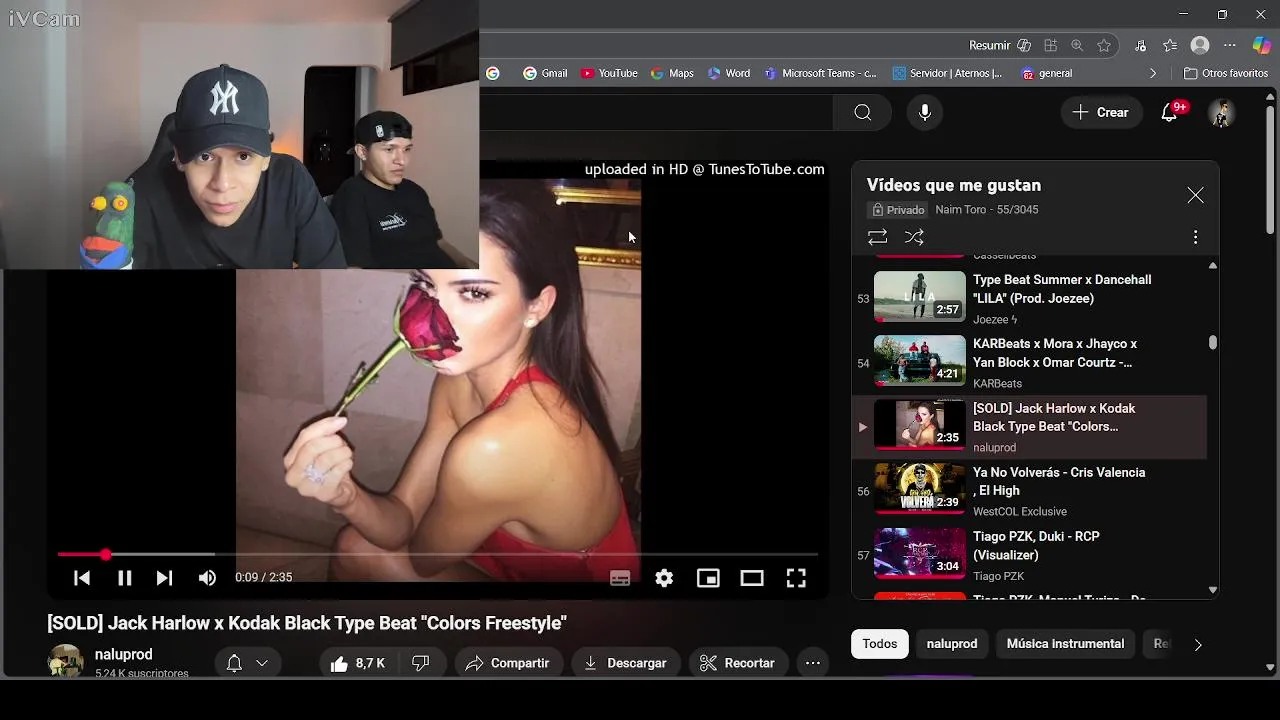Select the Todos filter chip
This screenshot has height=720, width=1280.
(880, 644)
